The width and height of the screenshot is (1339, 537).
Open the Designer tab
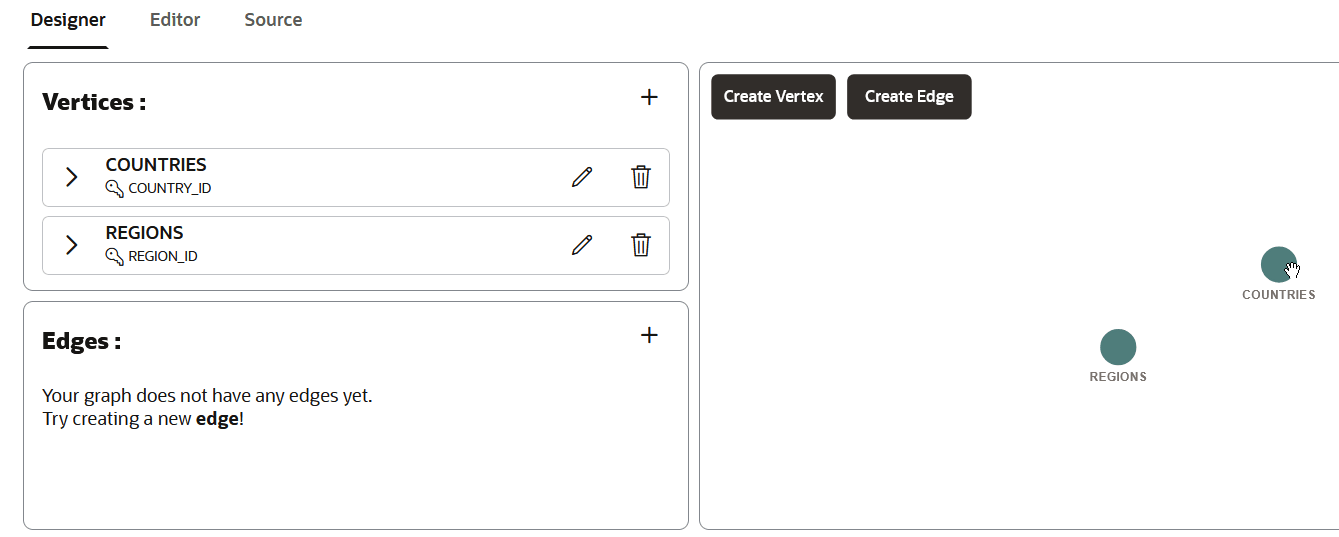68,20
